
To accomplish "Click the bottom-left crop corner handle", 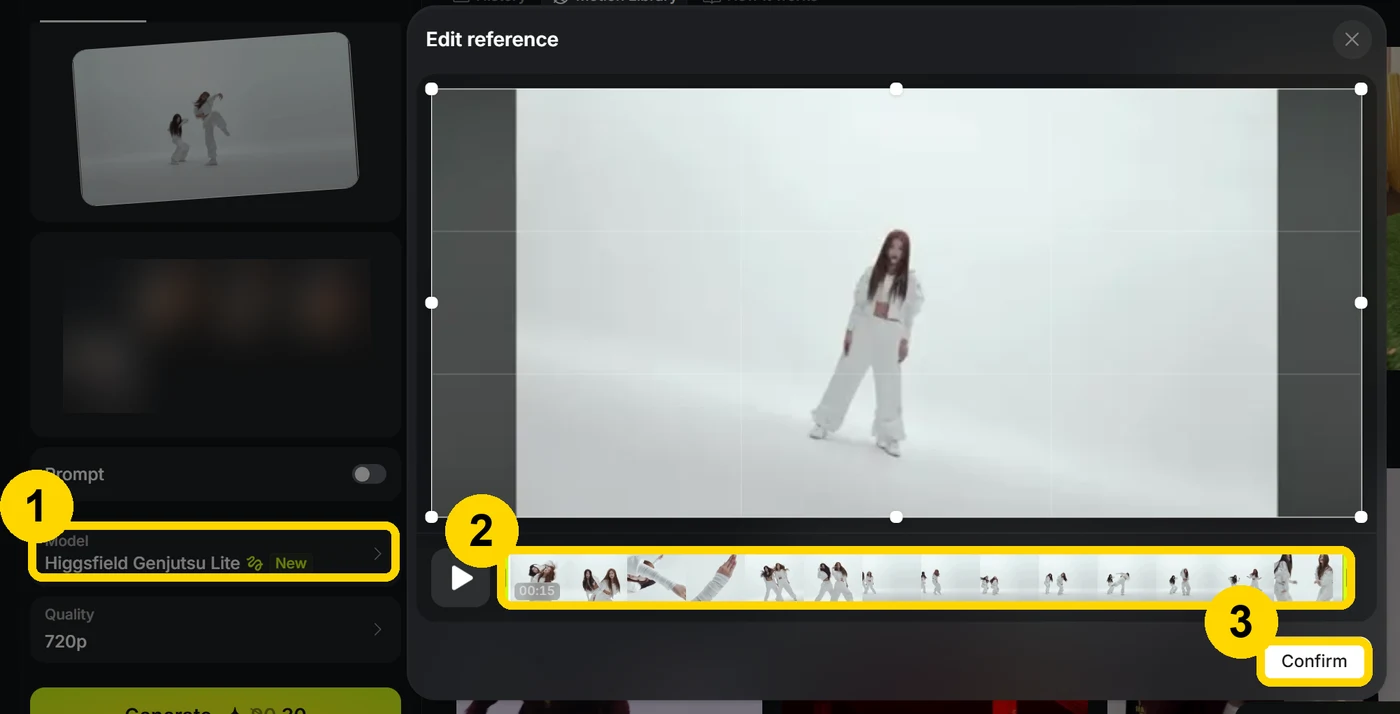I will [x=432, y=517].
